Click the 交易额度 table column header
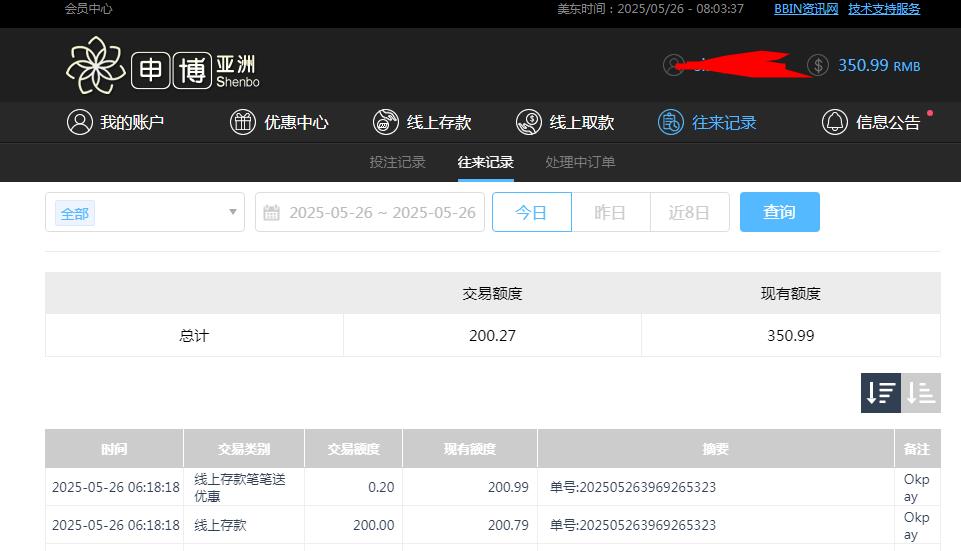The width and height of the screenshot is (961, 551). tap(354, 449)
